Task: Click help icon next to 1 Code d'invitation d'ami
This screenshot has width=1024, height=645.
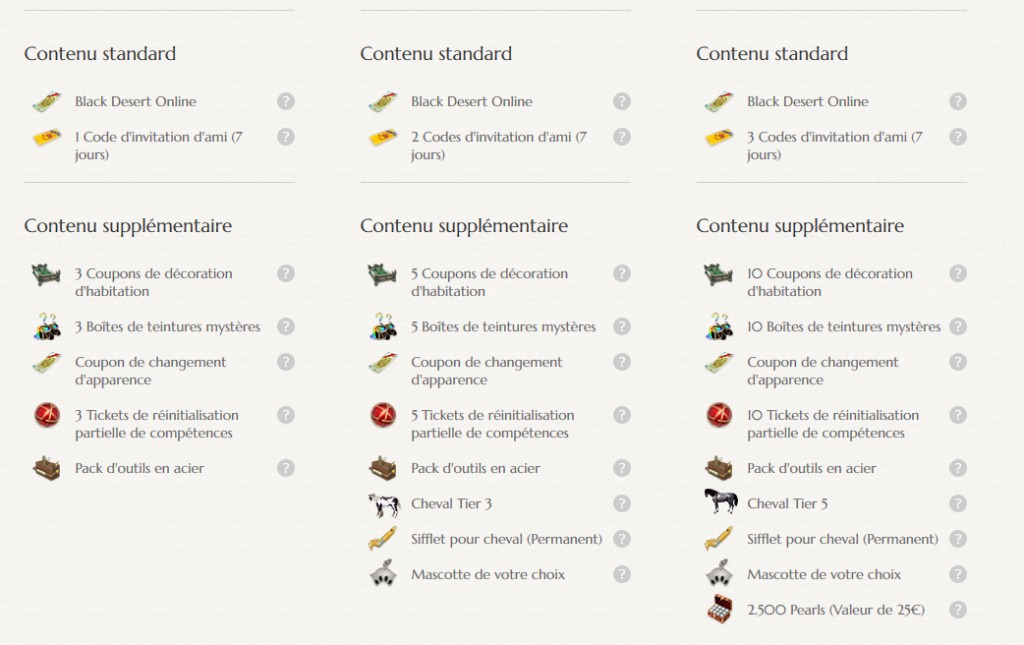Action: (x=286, y=137)
